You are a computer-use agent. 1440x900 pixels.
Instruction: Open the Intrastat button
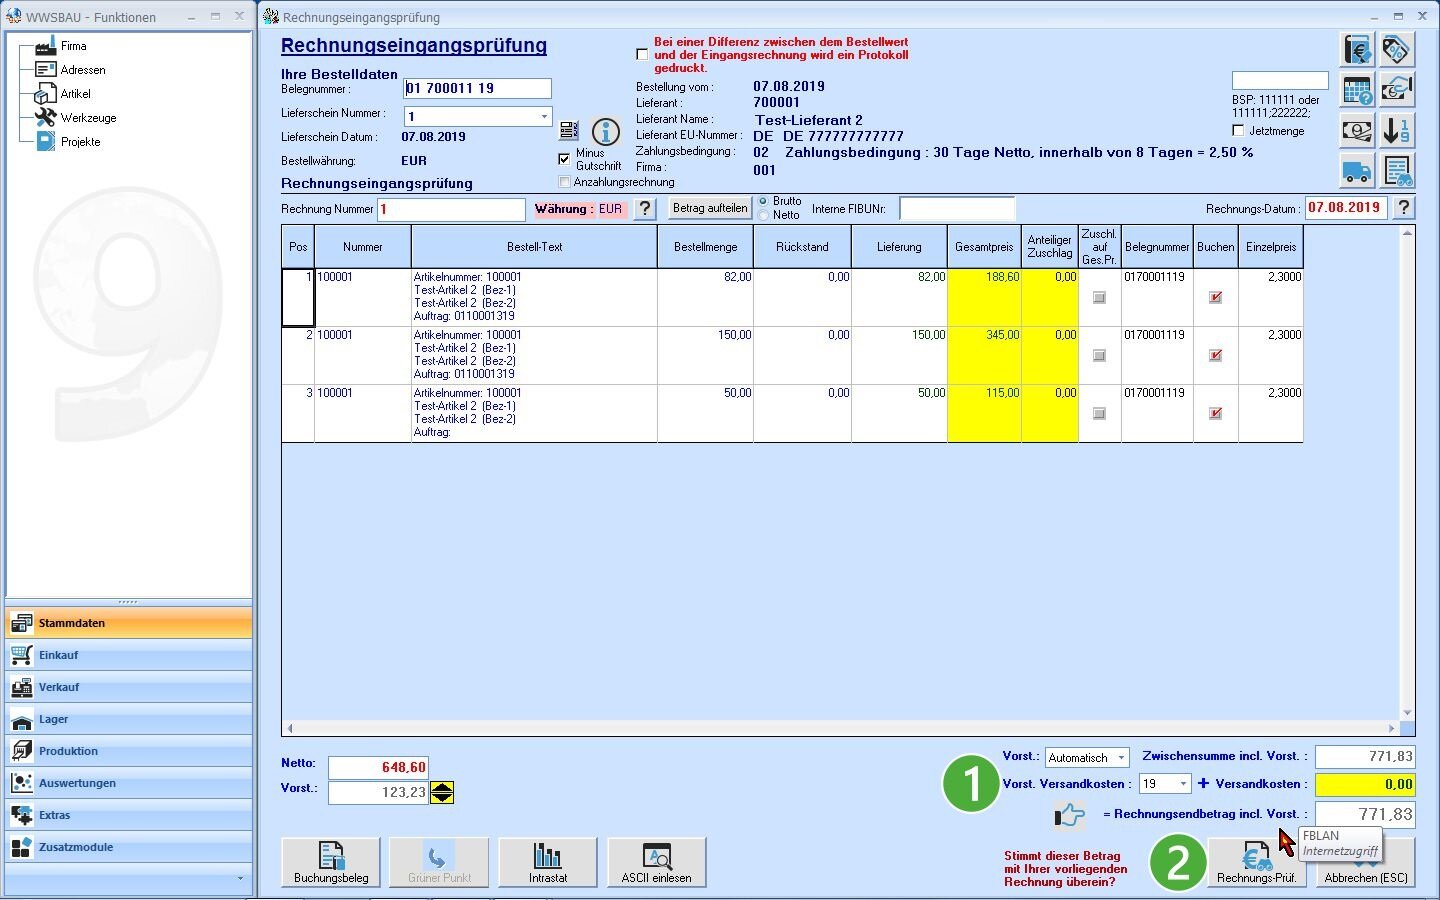(x=548, y=862)
